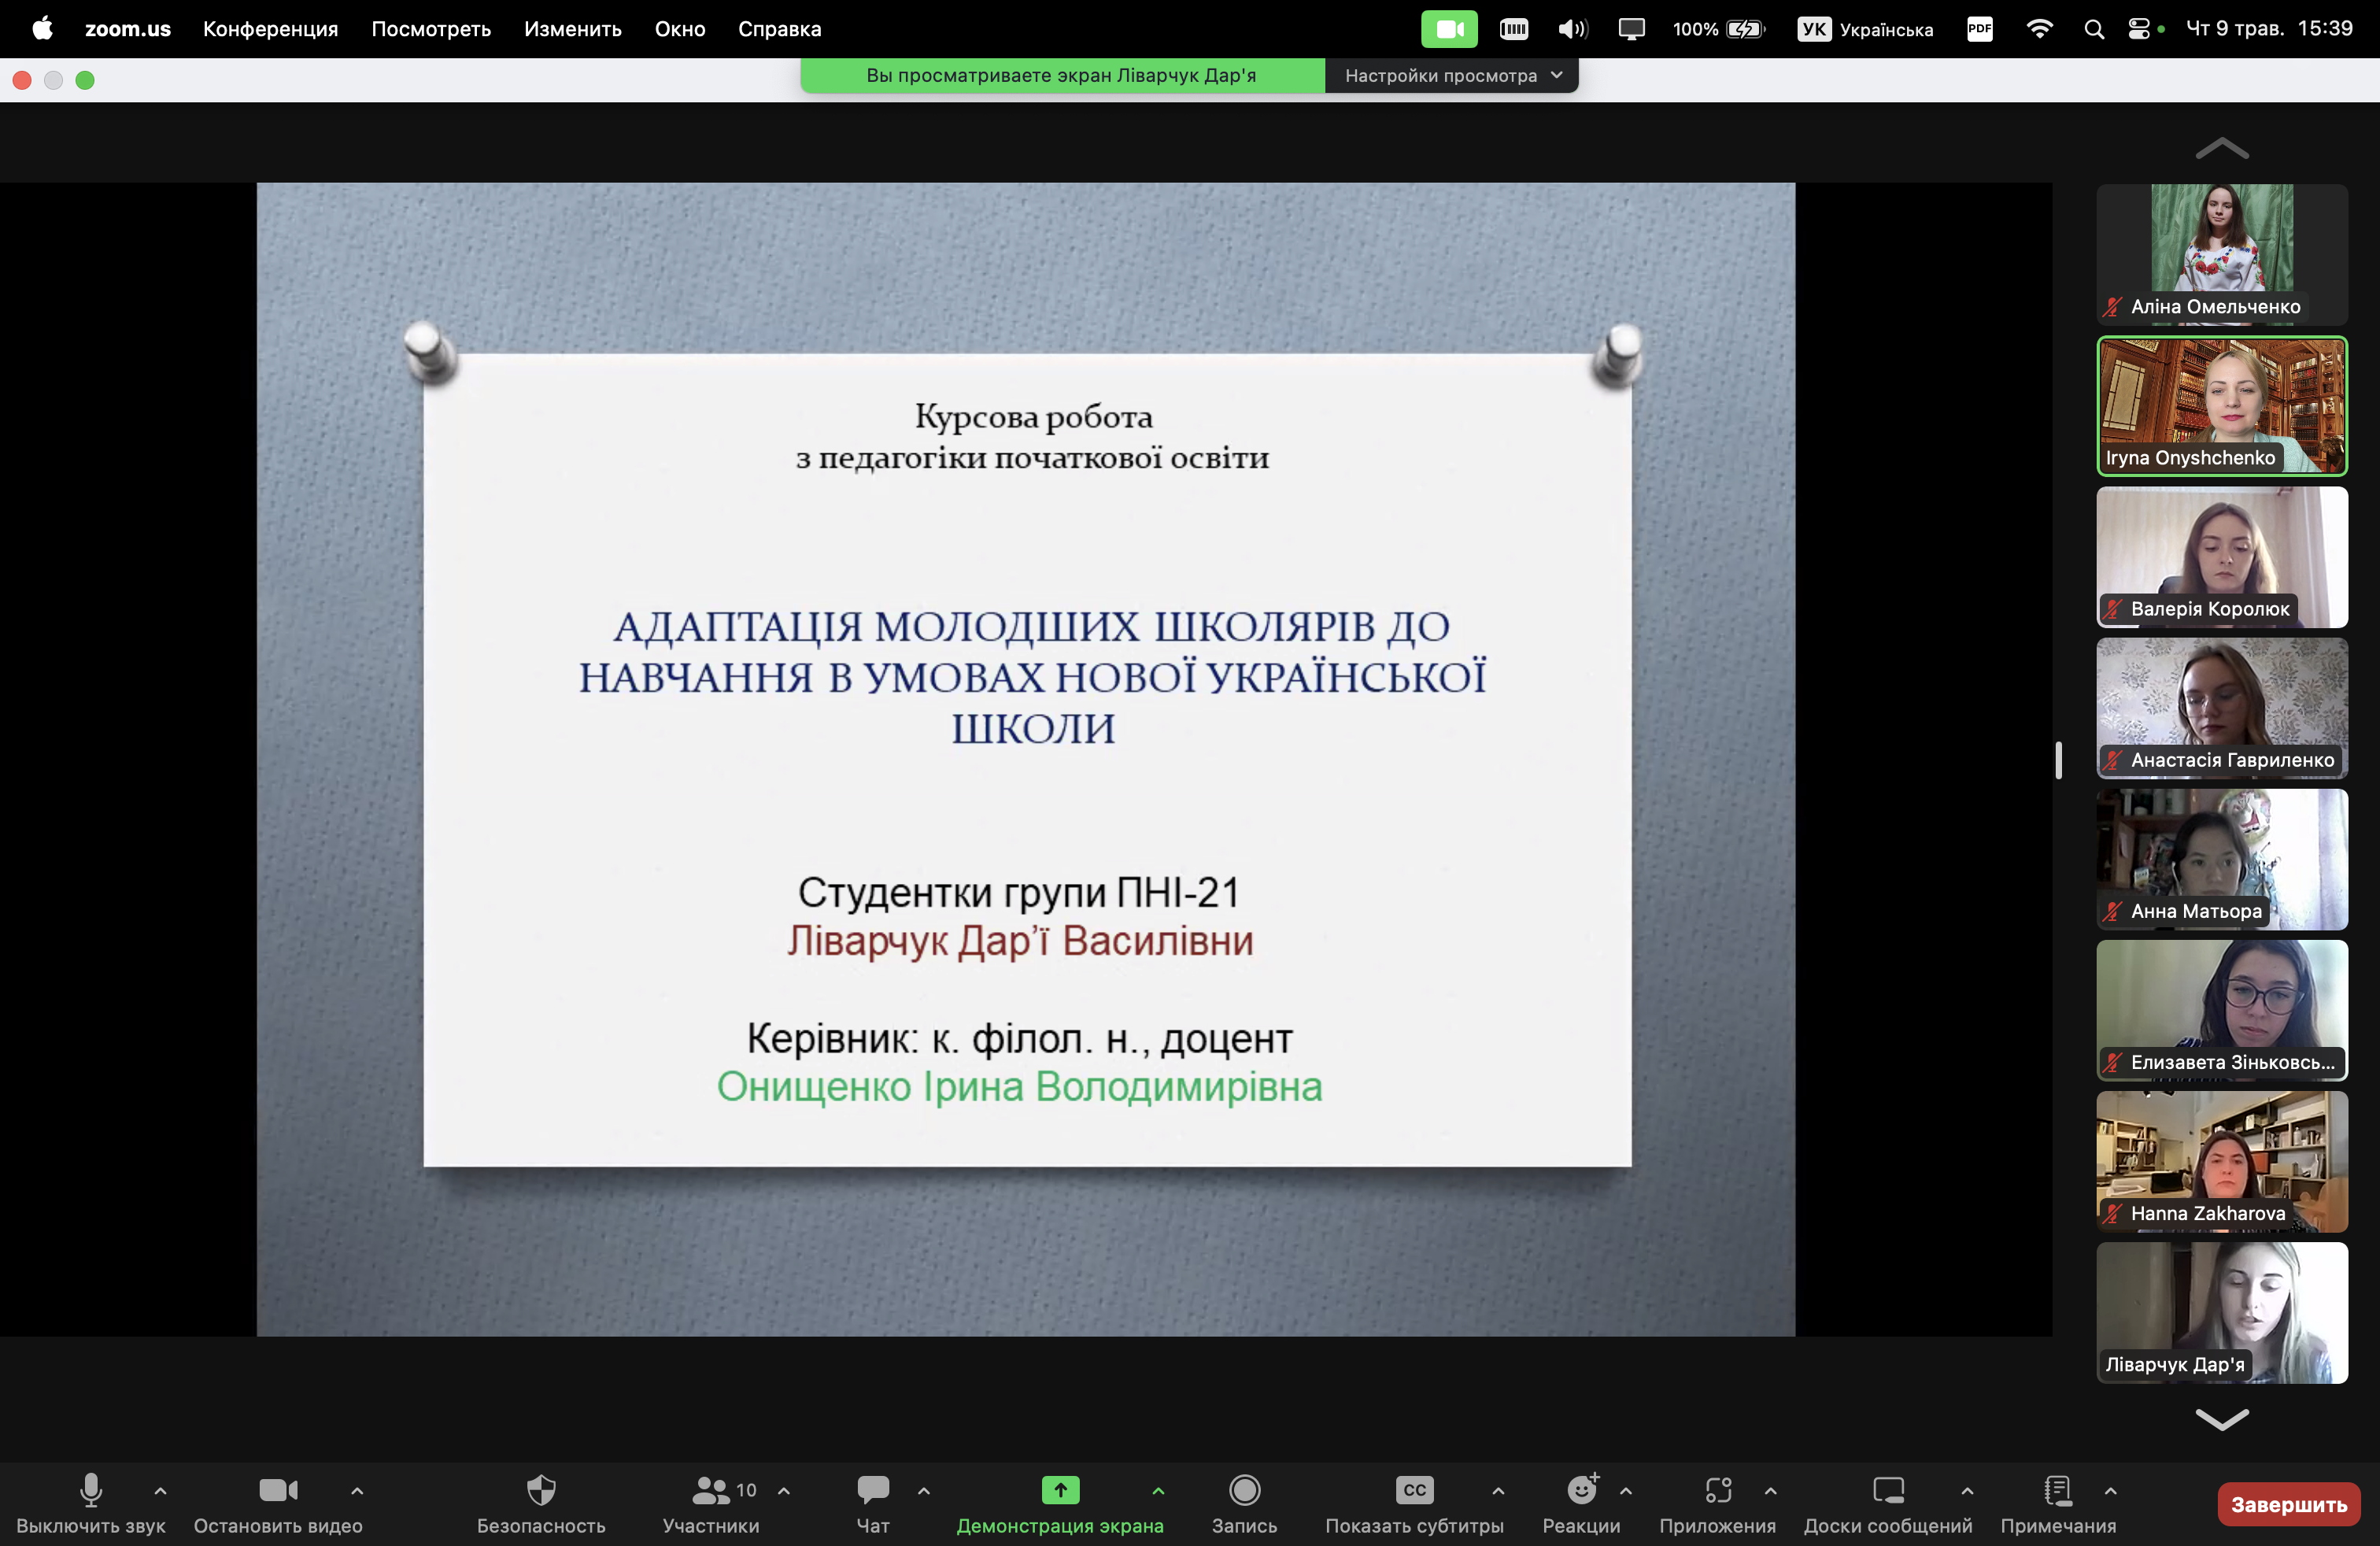
Task: Open the Посмотреть menu
Action: click(431, 28)
